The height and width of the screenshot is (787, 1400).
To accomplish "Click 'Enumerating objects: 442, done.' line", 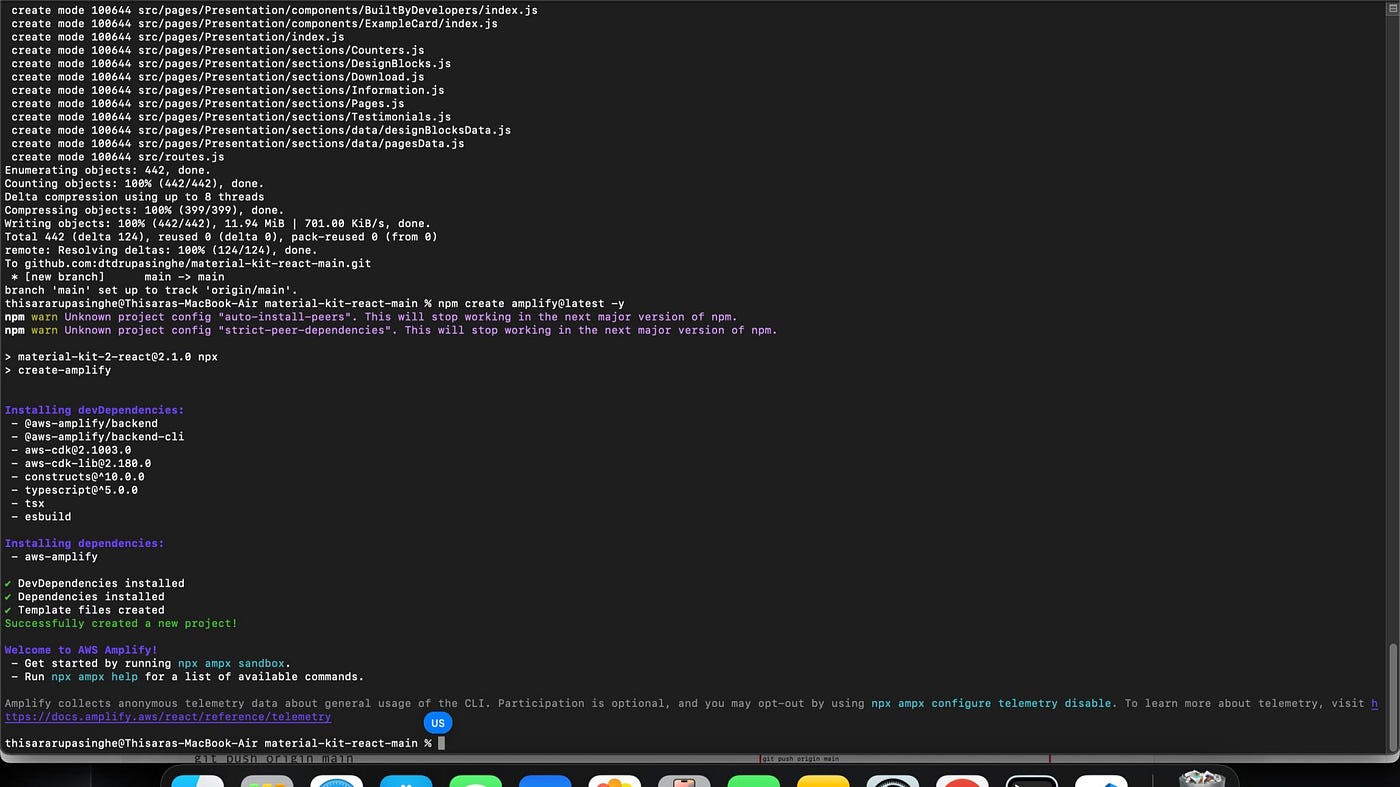I will 108,170.
